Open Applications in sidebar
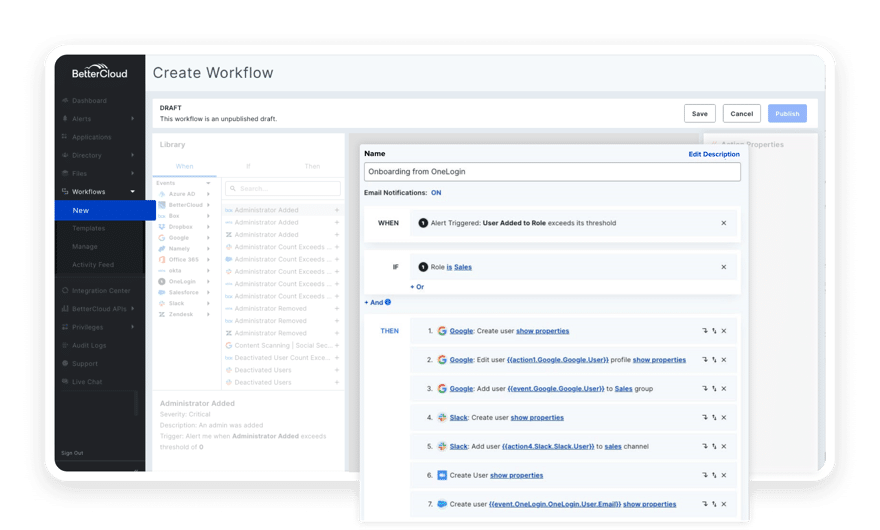Image resolution: width=880 pixels, height=530 pixels. (91, 137)
